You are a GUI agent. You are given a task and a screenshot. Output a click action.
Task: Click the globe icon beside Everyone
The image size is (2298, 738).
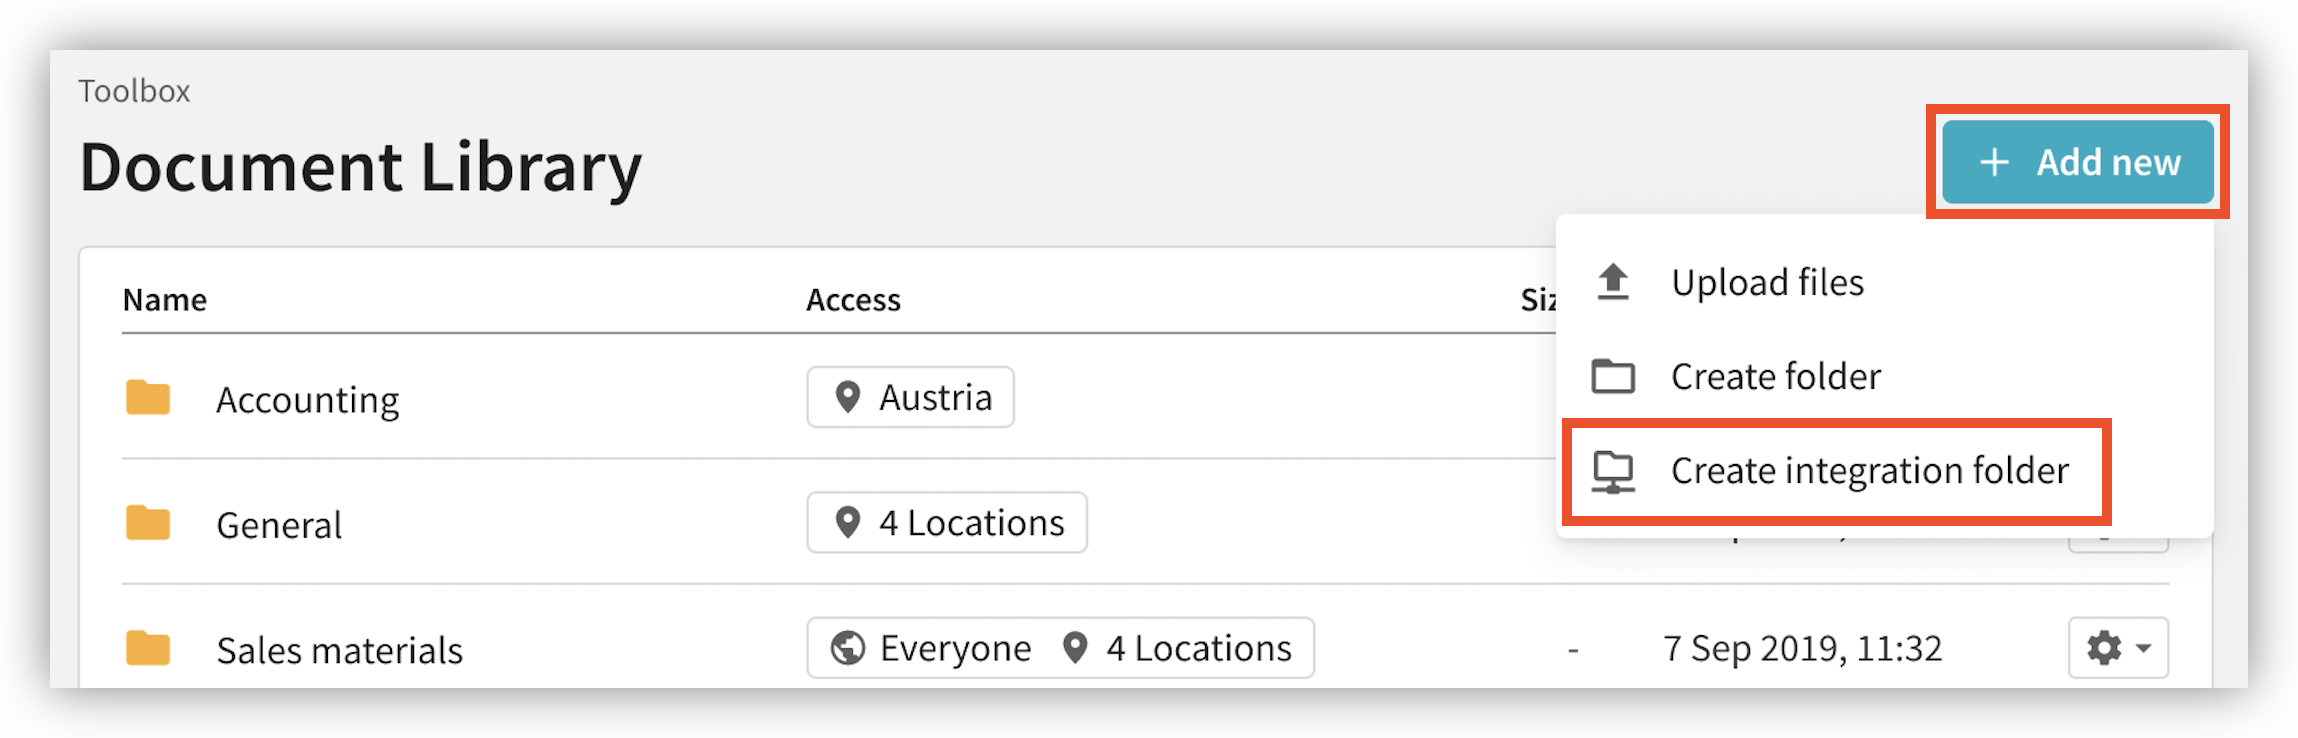click(x=848, y=648)
